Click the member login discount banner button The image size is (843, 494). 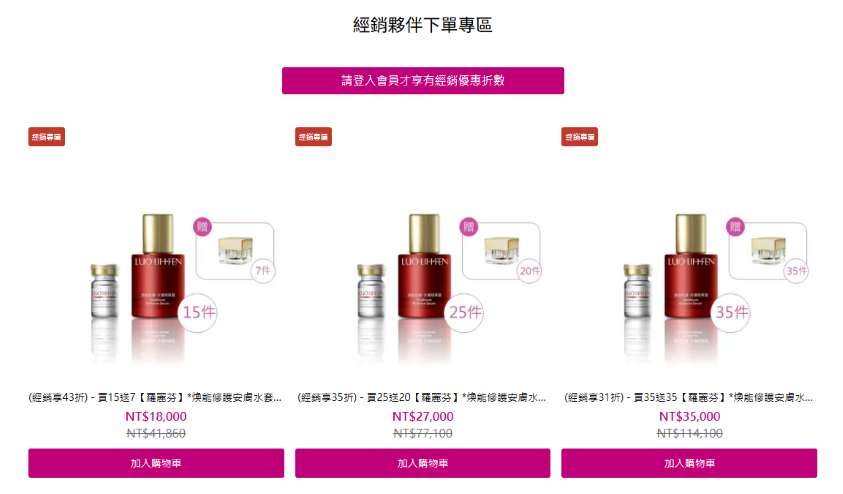[423, 81]
